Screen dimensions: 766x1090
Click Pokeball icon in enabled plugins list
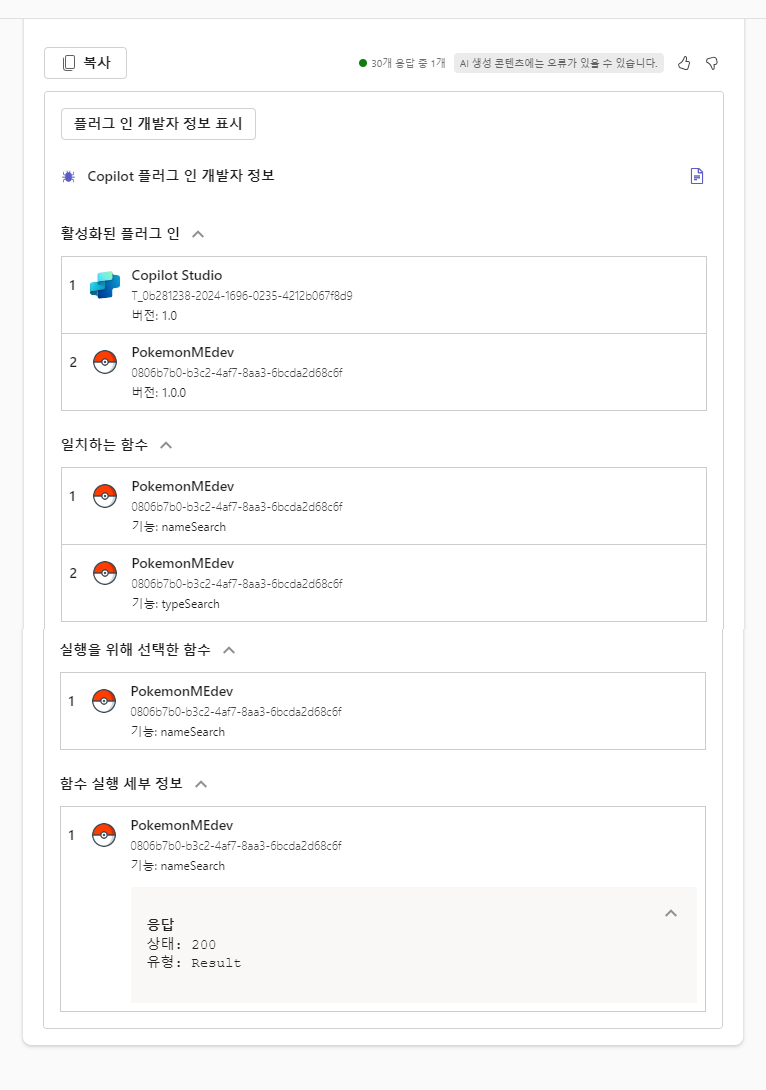point(105,362)
